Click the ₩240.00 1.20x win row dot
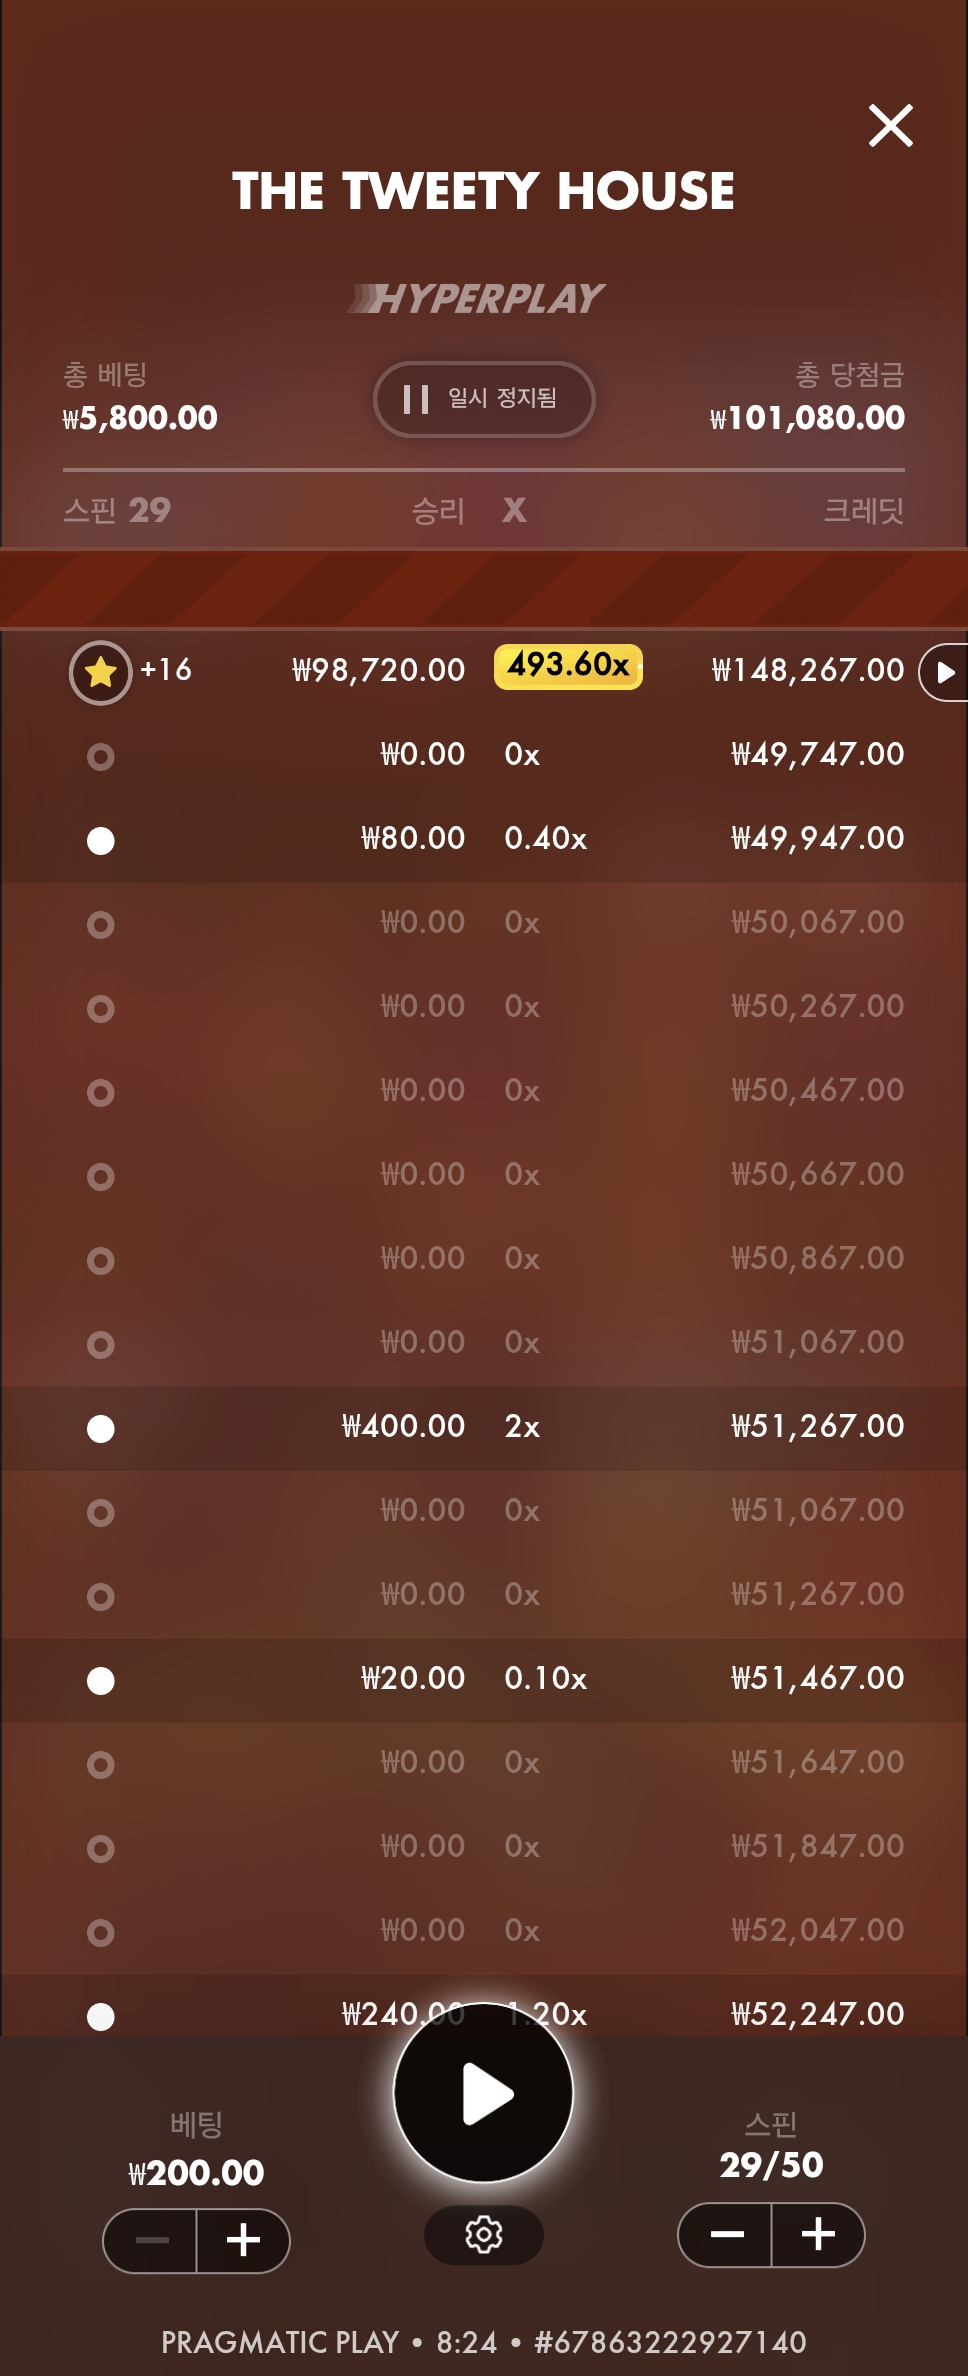This screenshot has height=2376, width=968. [x=101, y=2016]
